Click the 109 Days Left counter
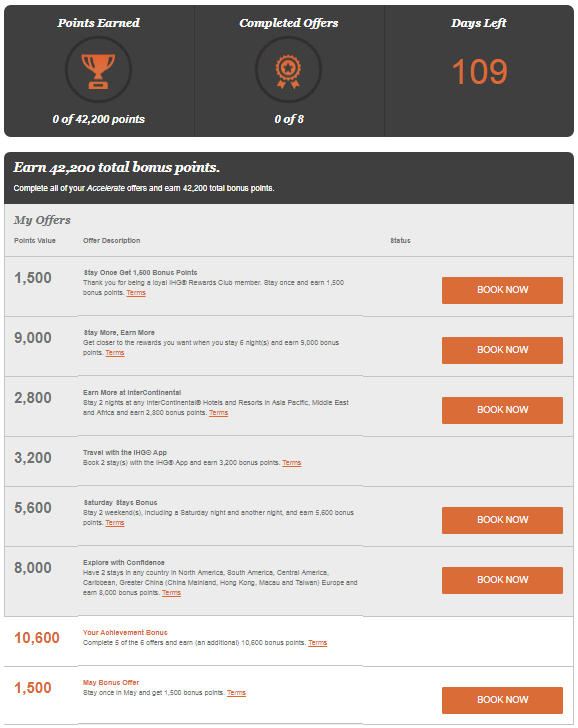 (x=479, y=72)
